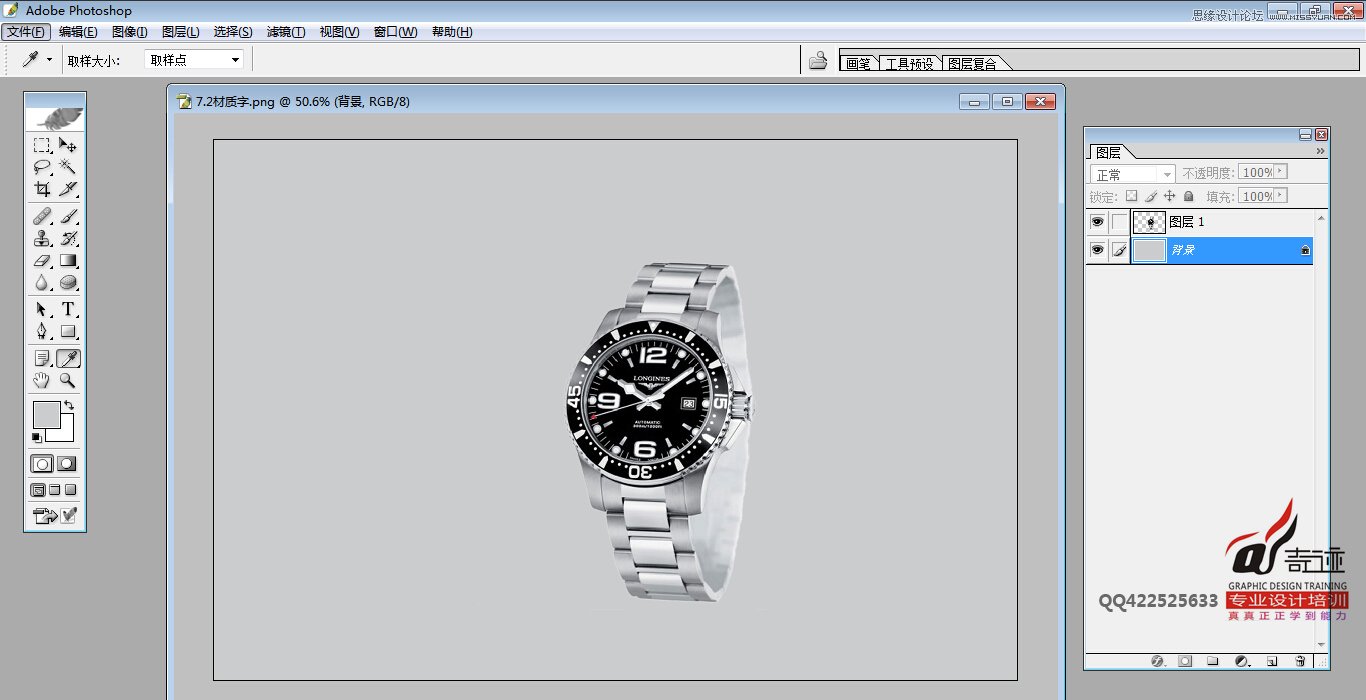Hide 背景 layer visibility eye
The width and height of the screenshot is (1366, 700).
[1097, 250]
